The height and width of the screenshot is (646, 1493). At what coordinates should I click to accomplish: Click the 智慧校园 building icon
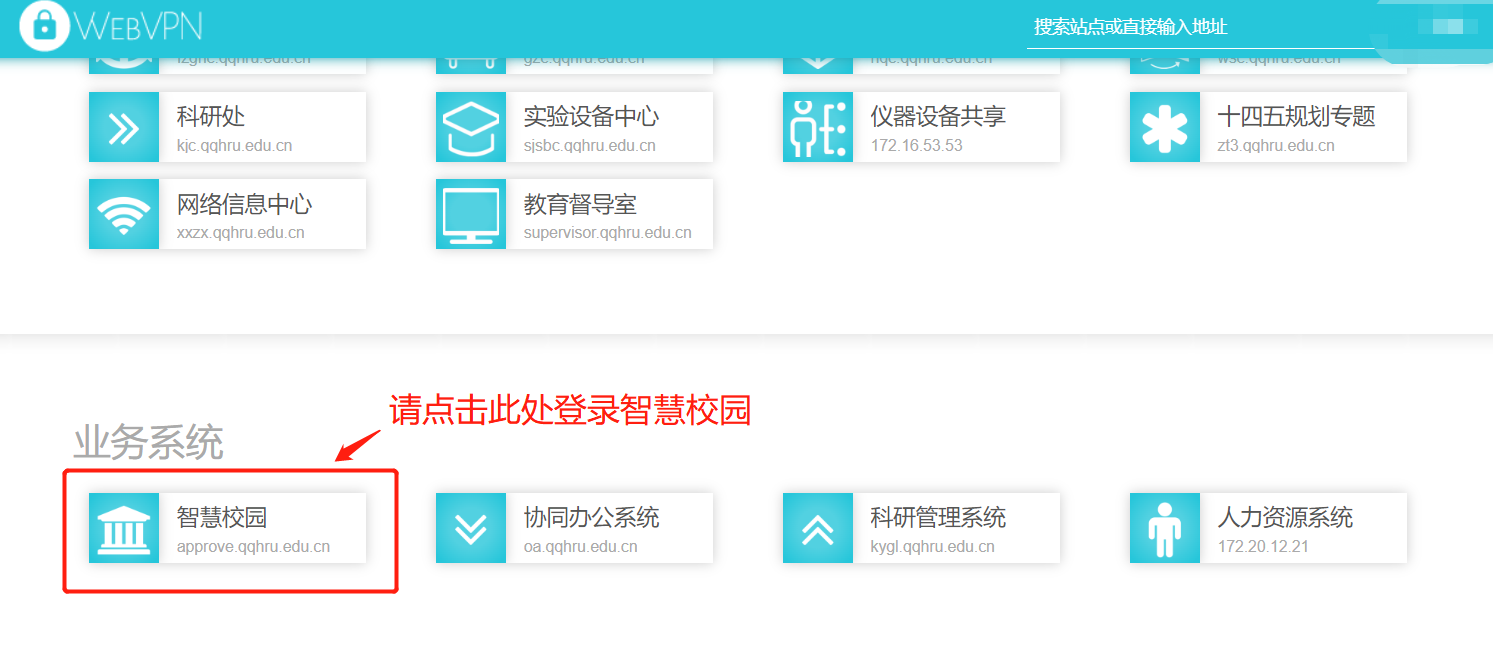point(124,528)
